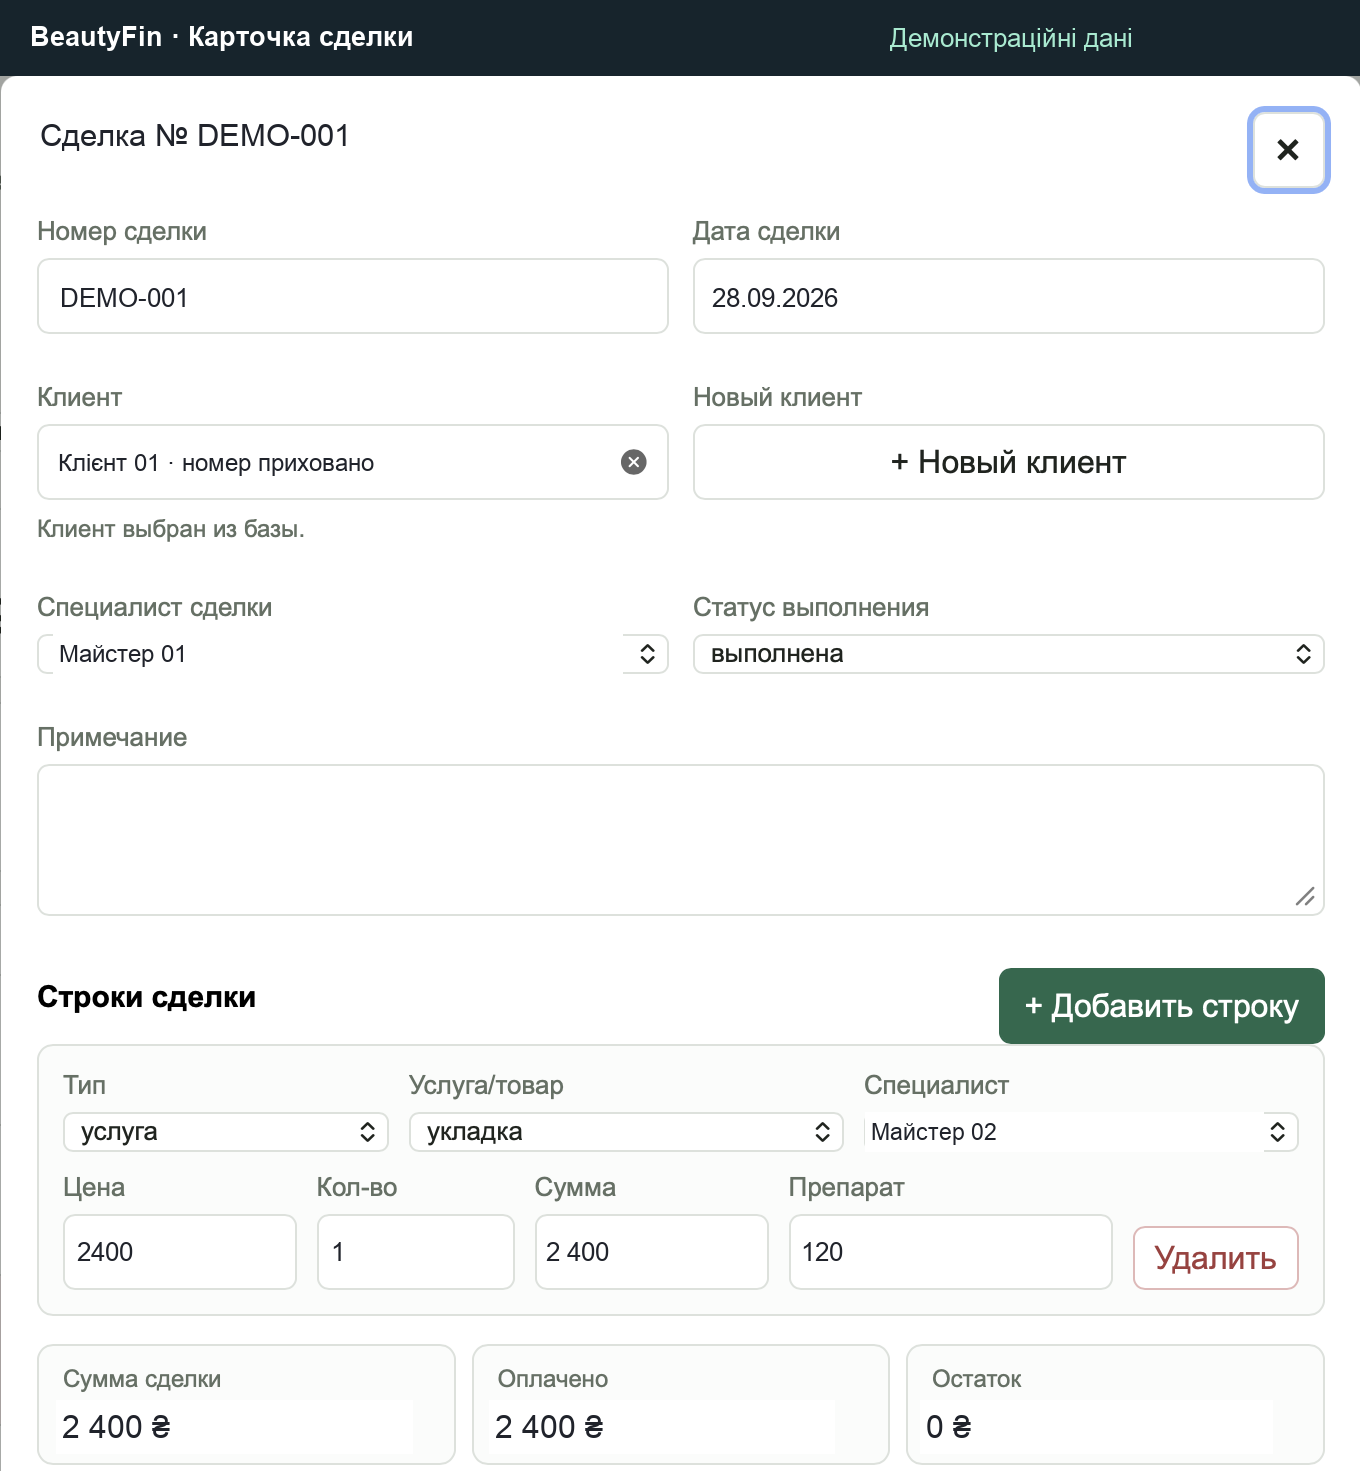Delete the deal row with Удалить
The image size is (1360, 1471).
point(1216,1258)
